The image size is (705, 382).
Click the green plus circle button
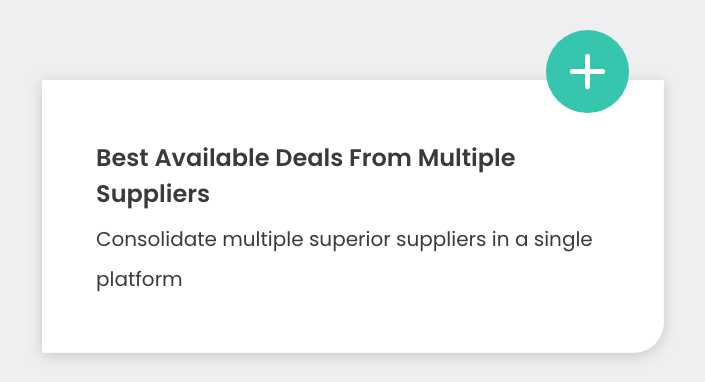587,71
